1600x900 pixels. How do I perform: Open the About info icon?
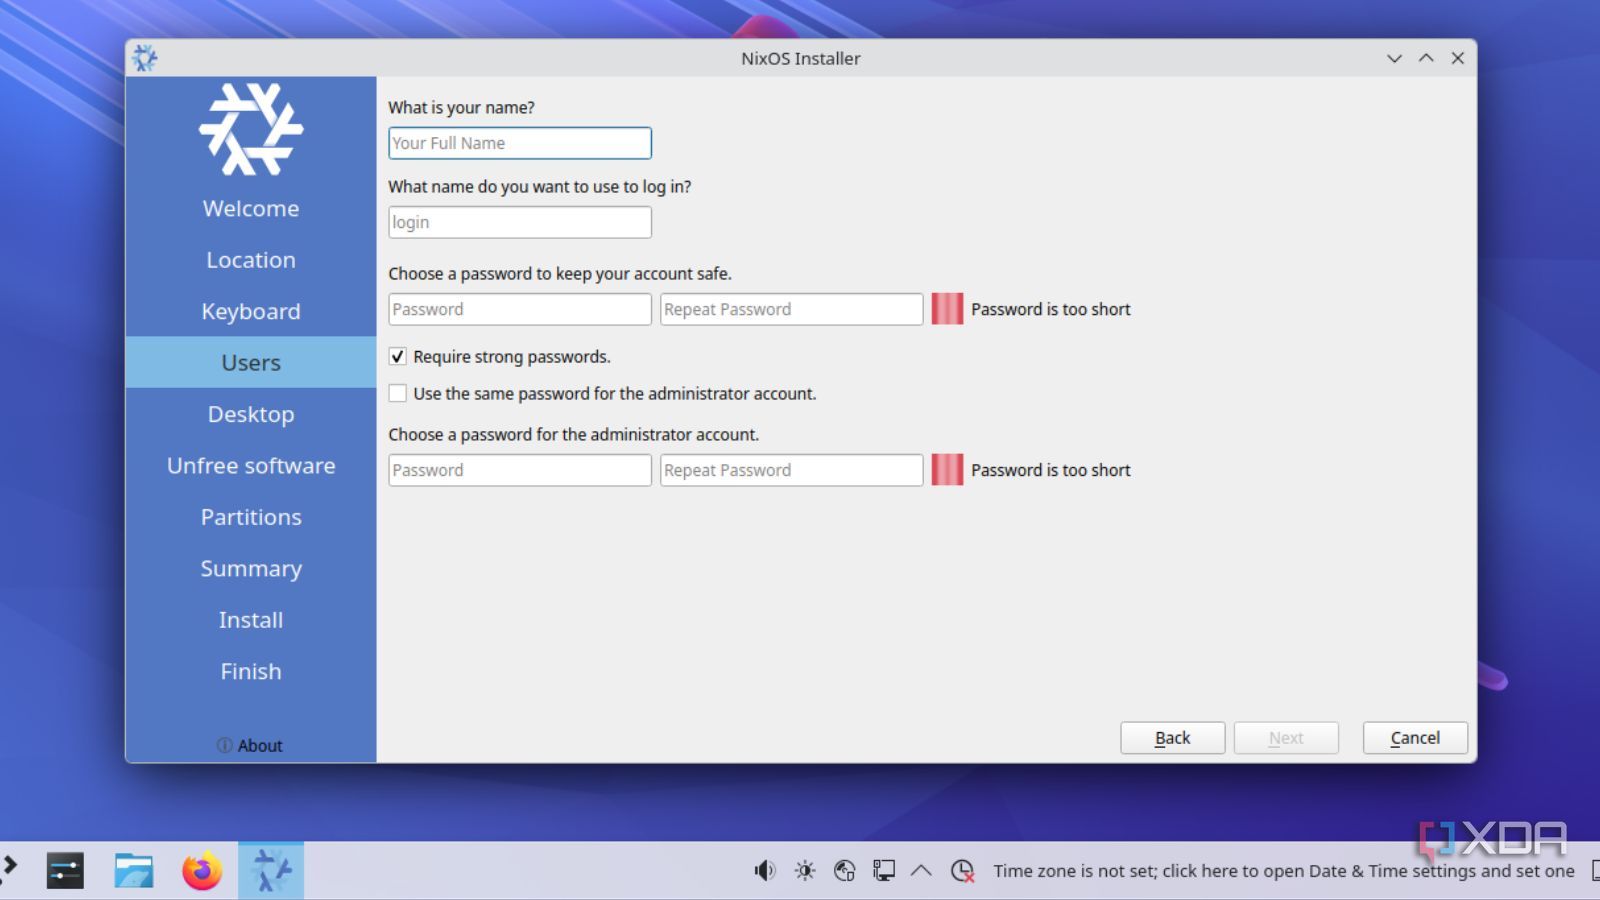(x=224, y=745)
